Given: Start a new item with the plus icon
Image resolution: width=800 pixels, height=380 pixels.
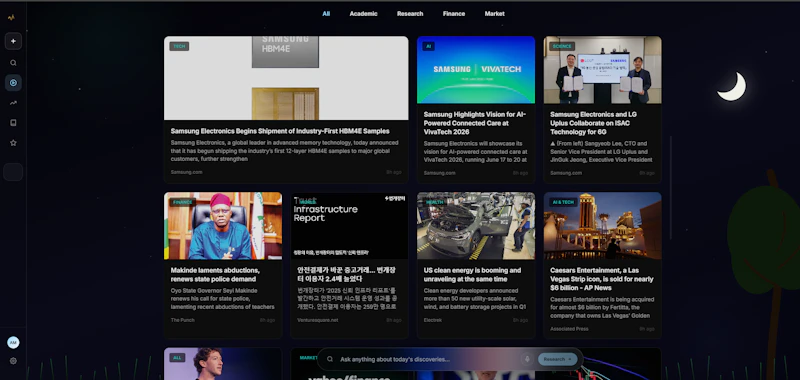Looking at the screenshot, I should (x=13, y=41).
